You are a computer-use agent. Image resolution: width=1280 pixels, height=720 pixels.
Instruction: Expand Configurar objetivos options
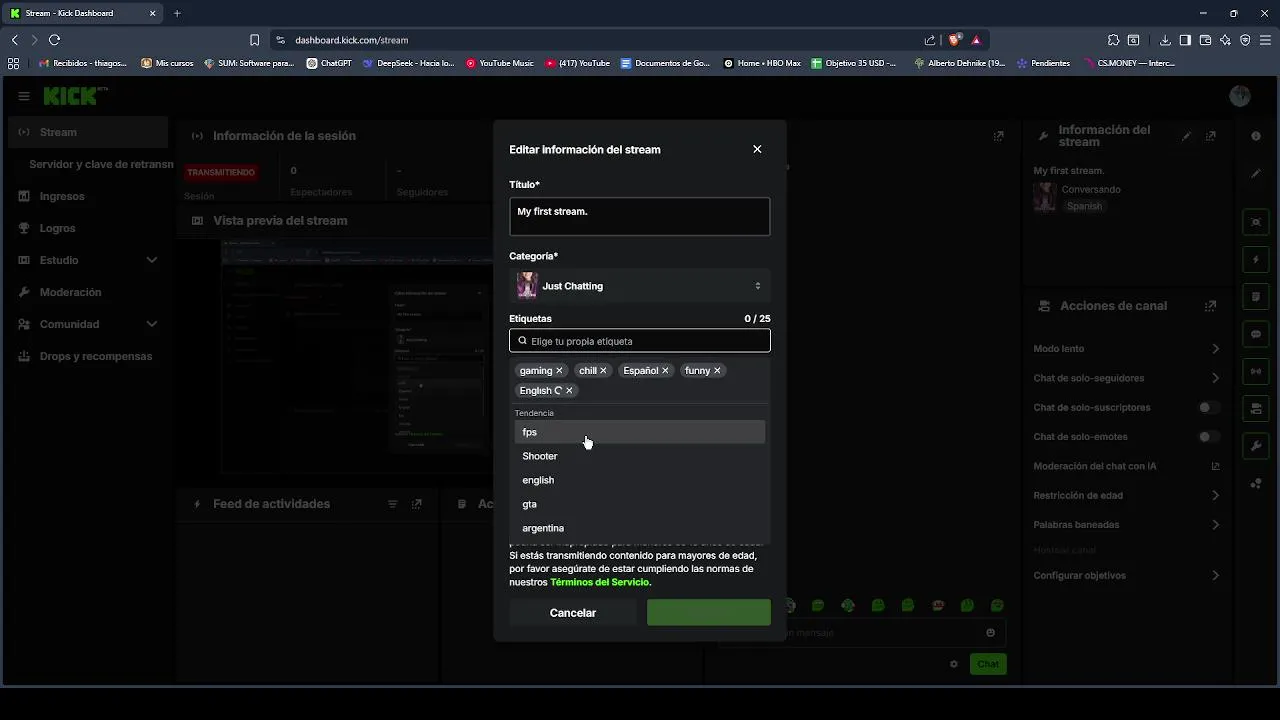[1215, 575]
